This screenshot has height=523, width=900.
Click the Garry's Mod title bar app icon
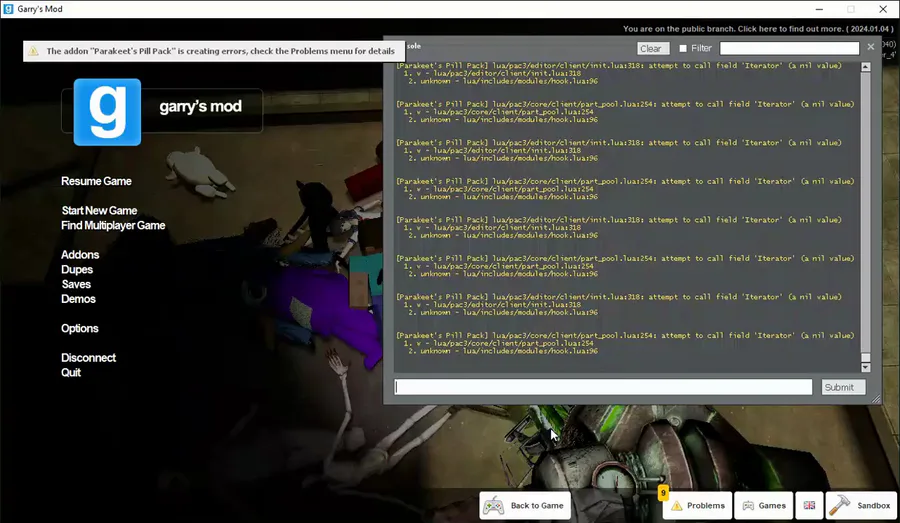[x=8, y=9]
